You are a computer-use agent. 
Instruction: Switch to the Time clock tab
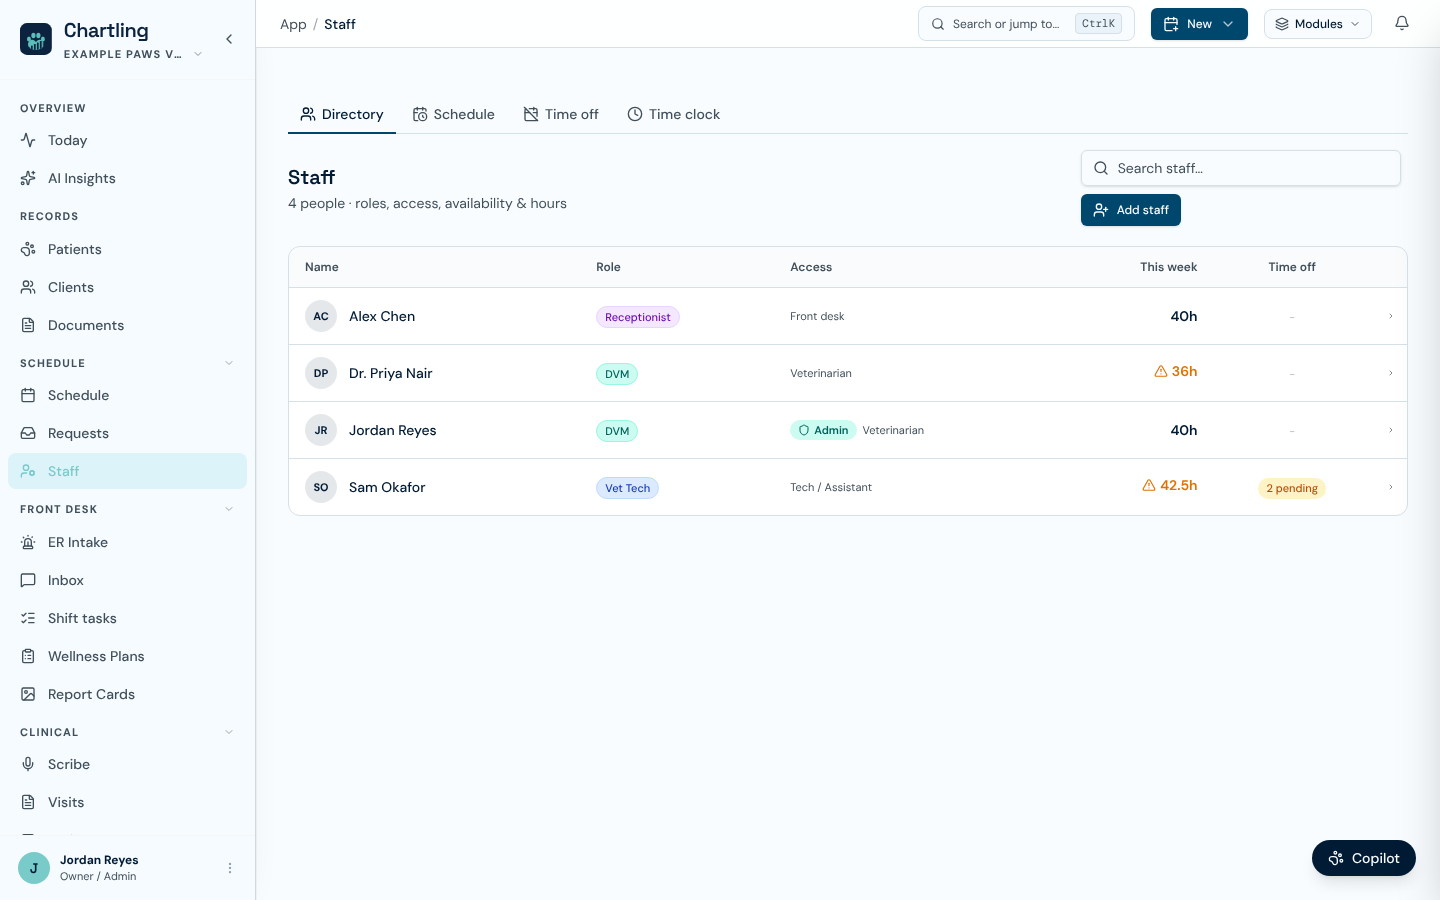(x=673, y=114)
